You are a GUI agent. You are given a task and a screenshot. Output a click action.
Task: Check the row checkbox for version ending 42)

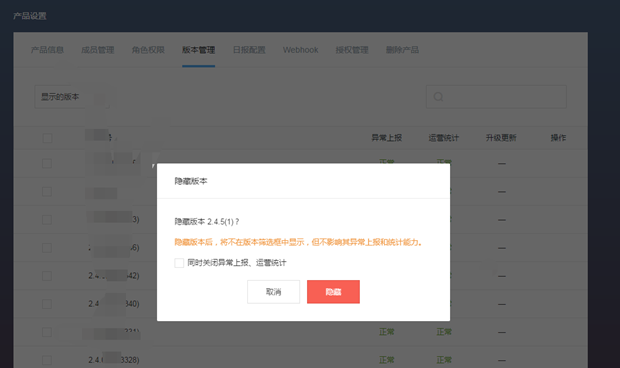click(47, 276)
